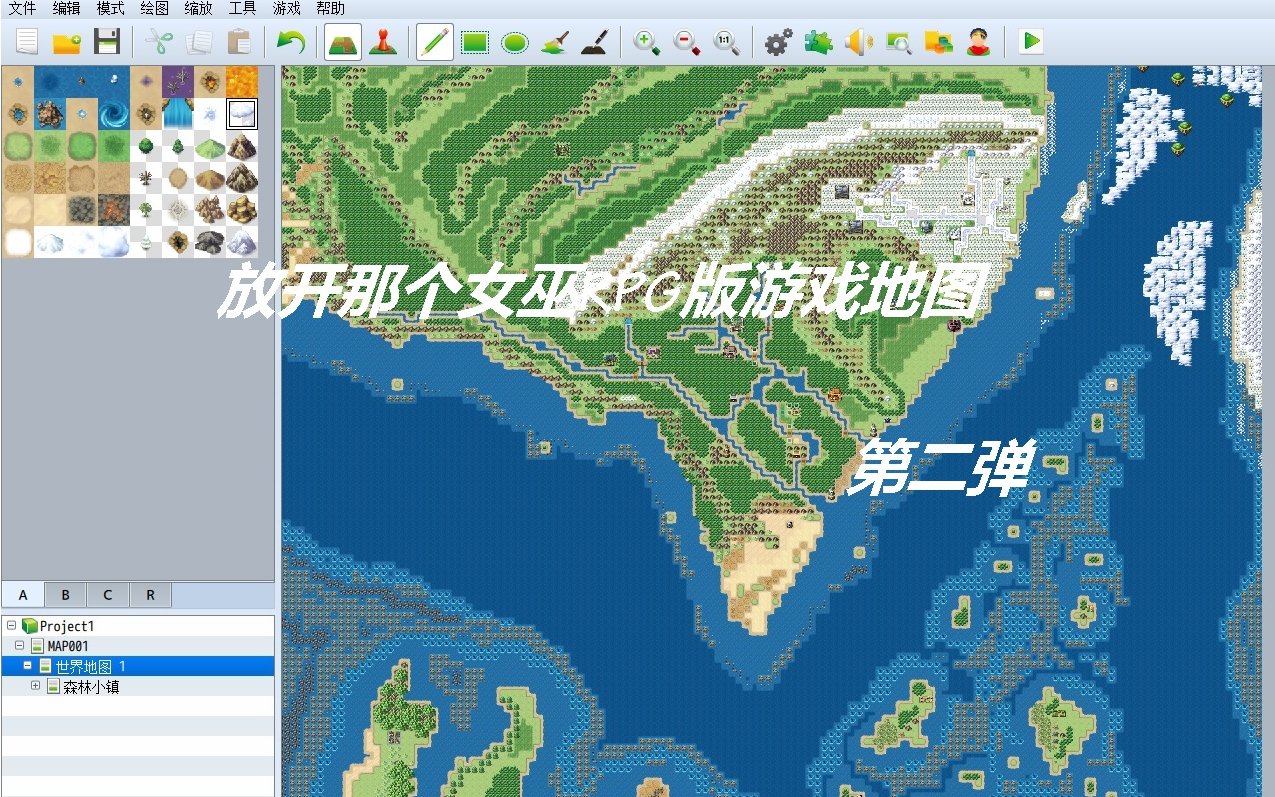Viewport: 1275px width, 797px height.
Task: Open the Resource Manager icon
Action: point(938,42)
